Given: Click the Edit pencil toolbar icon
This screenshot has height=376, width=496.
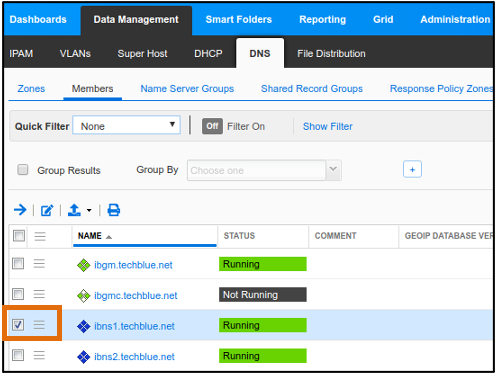Looking at the screenshot, I should 47,210.
